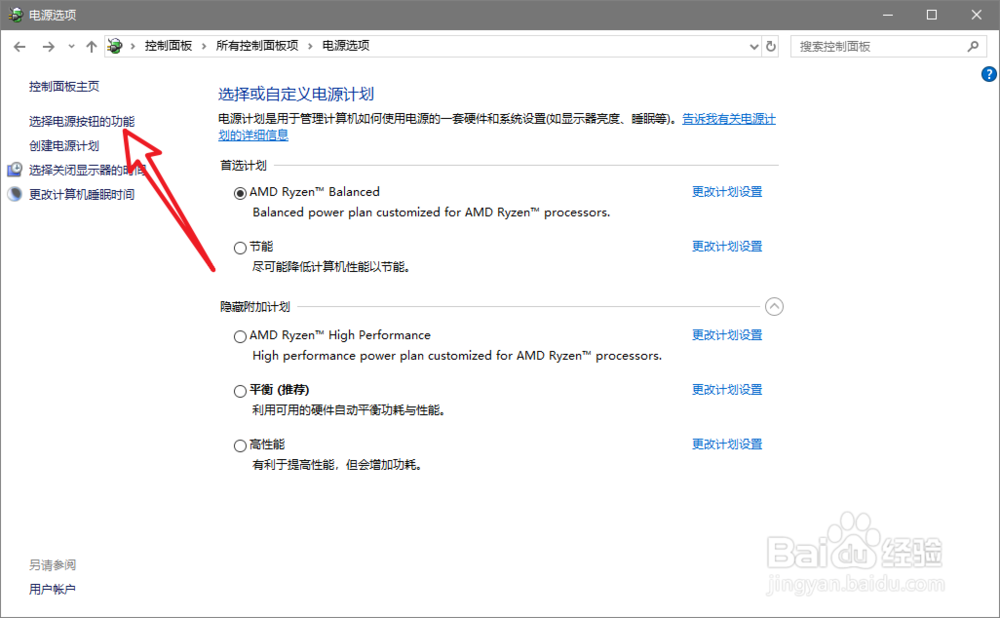Open 控制面板主页 link
The height and width of the screenshot is (618, 1000).
[64, 87]
